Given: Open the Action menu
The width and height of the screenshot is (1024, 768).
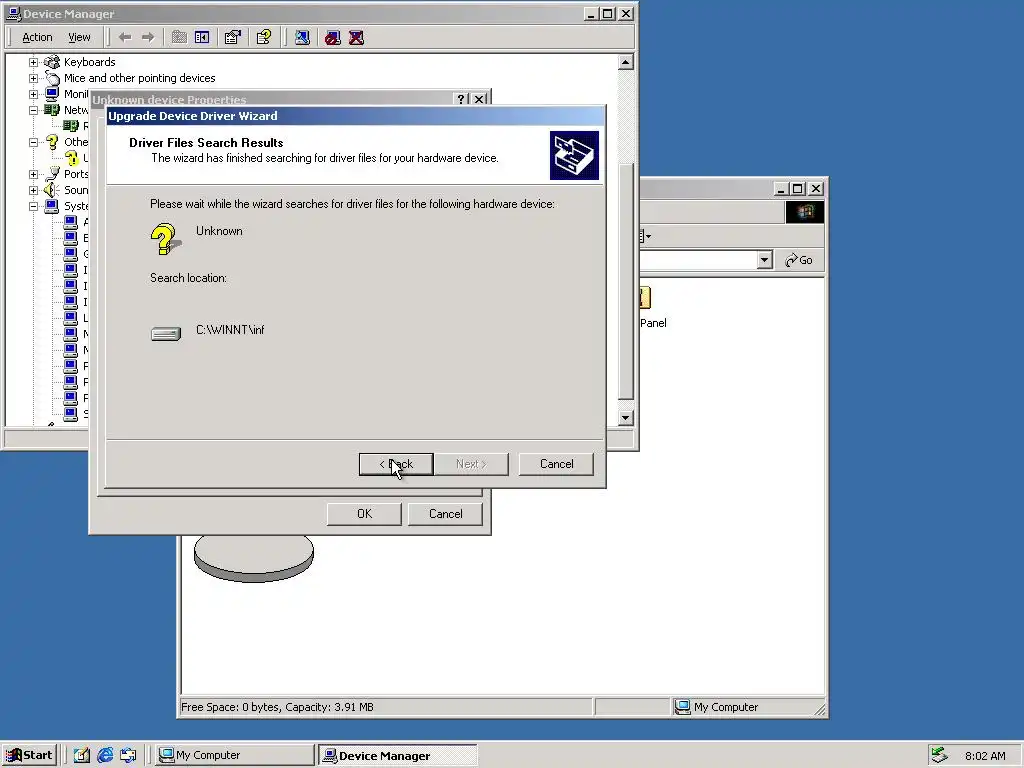Looking at the screenshot, I should 37,37.
